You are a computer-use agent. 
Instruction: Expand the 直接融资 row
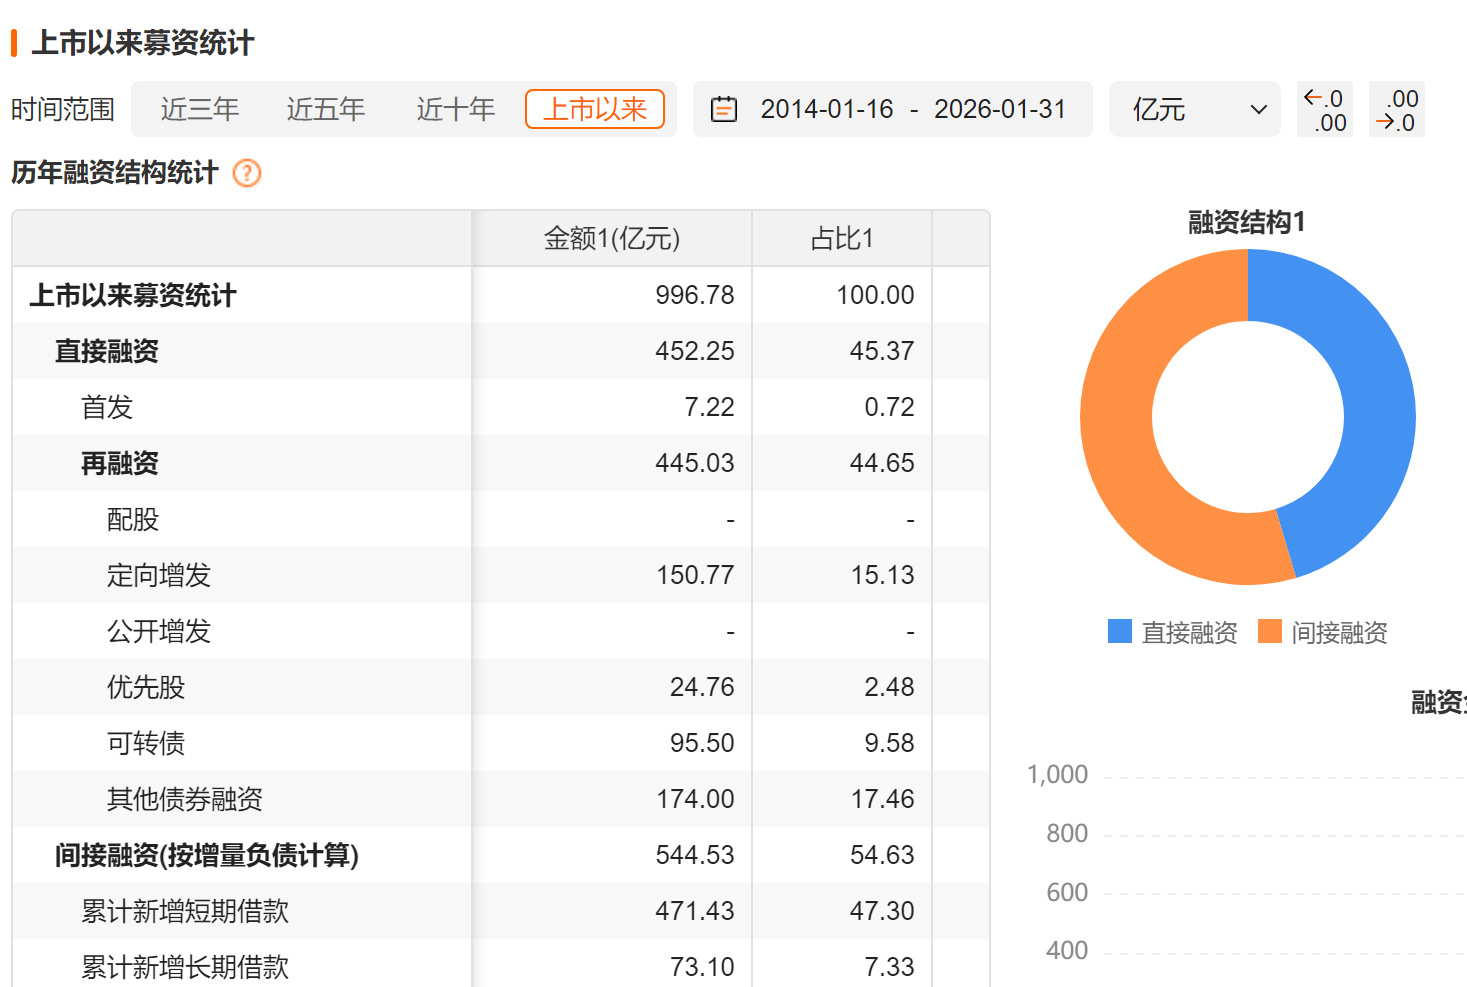107,351
